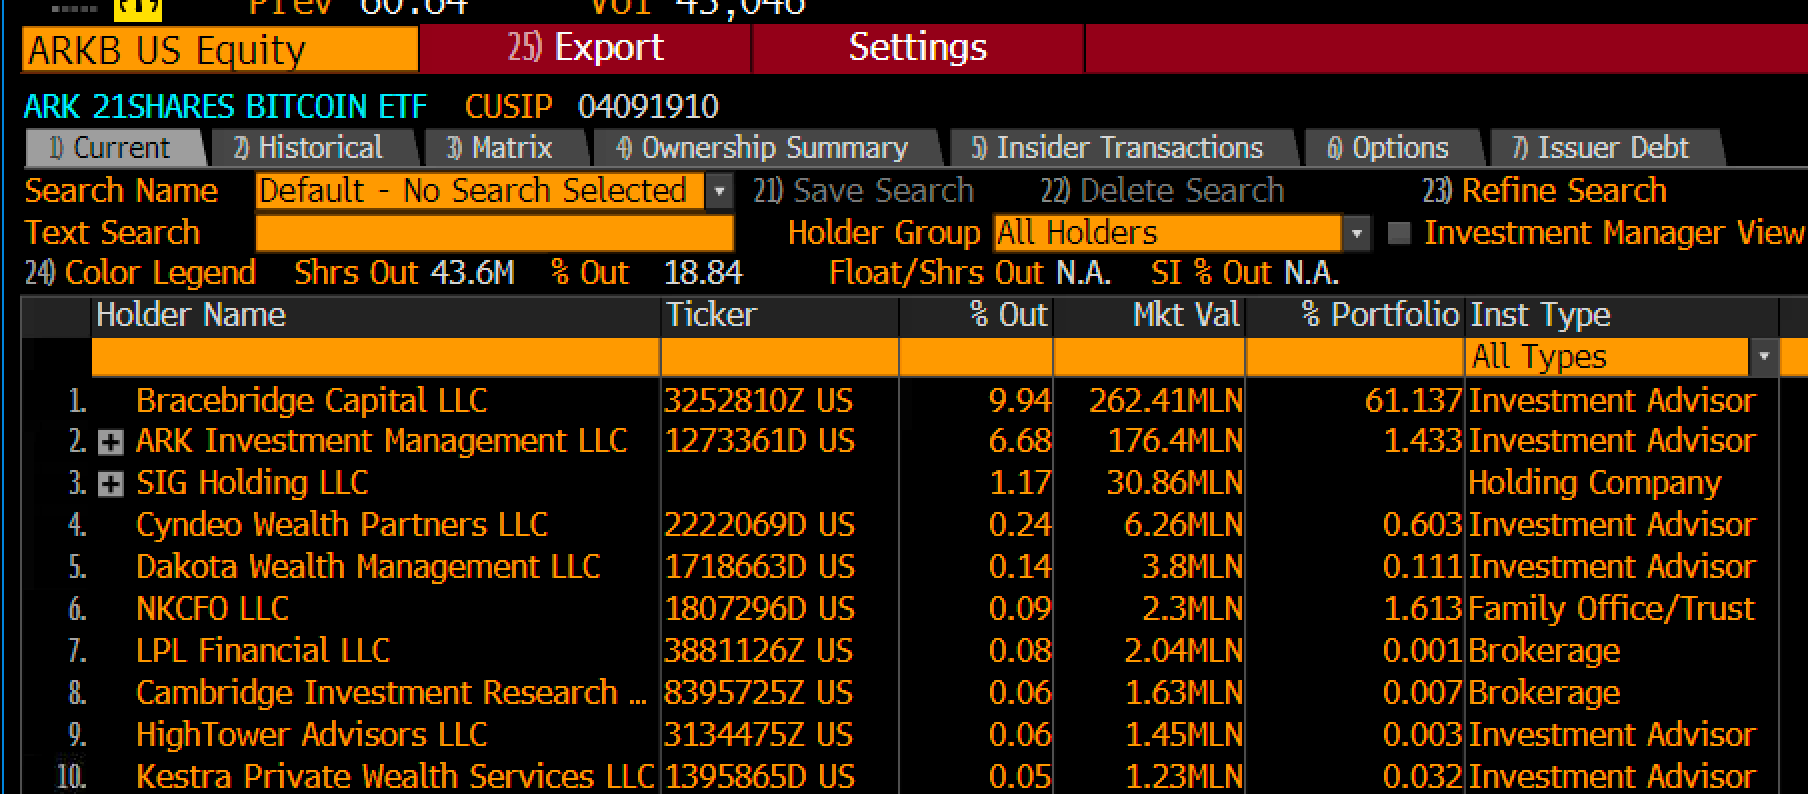Click the Export button

(585, 48)
